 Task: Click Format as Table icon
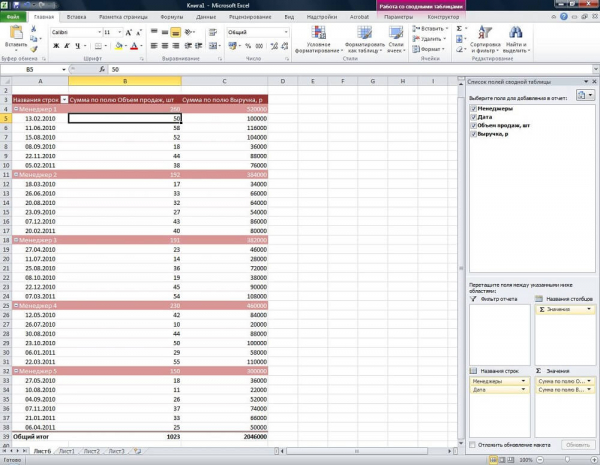point(364,40)
